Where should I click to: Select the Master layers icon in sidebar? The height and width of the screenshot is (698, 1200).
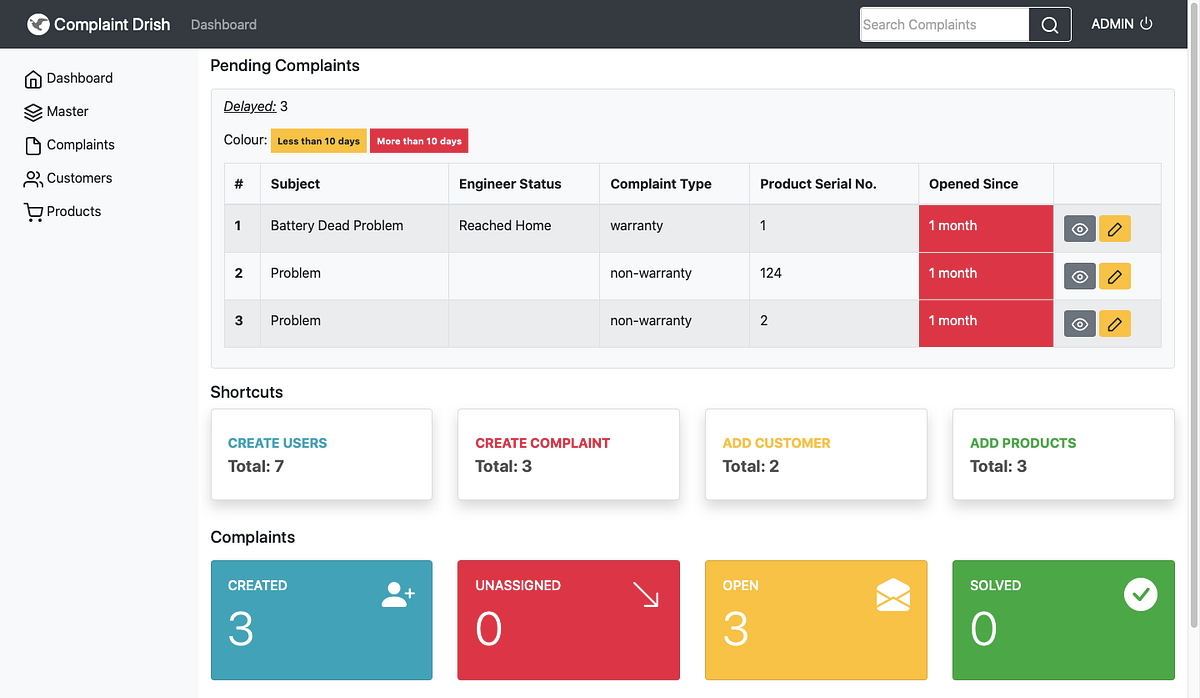click(33, 111)
